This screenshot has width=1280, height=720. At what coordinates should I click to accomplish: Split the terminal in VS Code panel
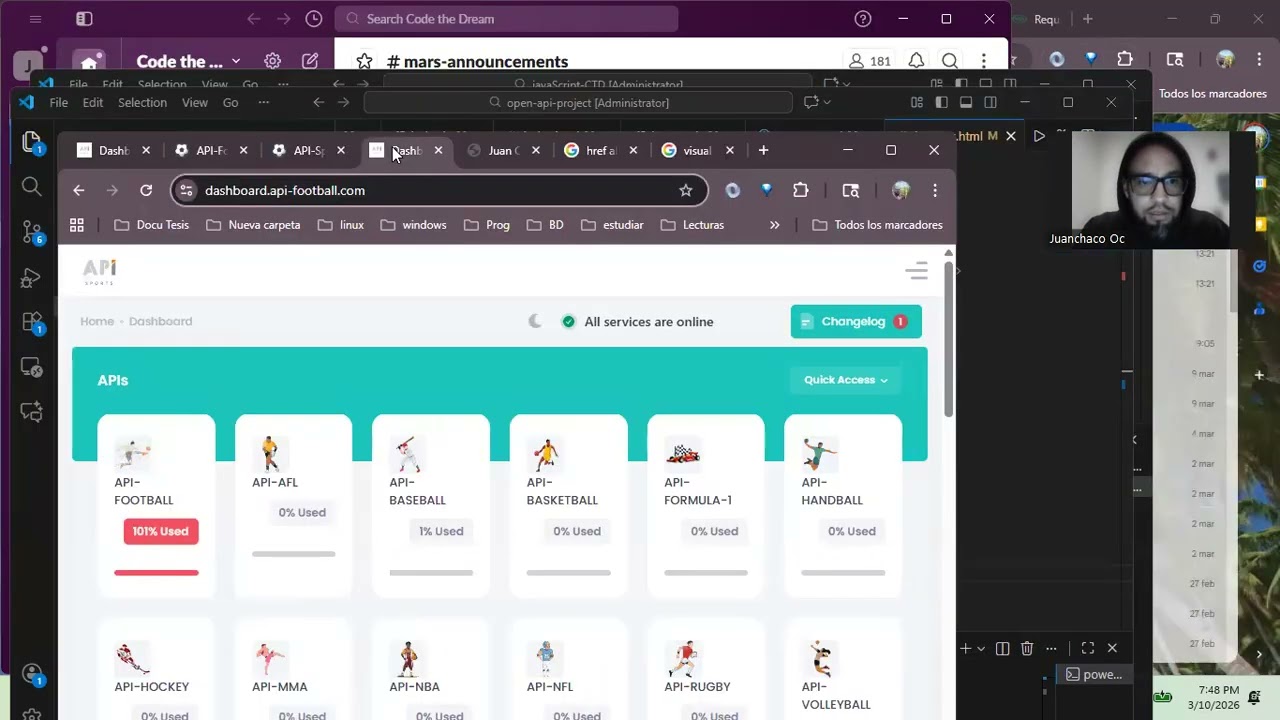coord(1002,648)
